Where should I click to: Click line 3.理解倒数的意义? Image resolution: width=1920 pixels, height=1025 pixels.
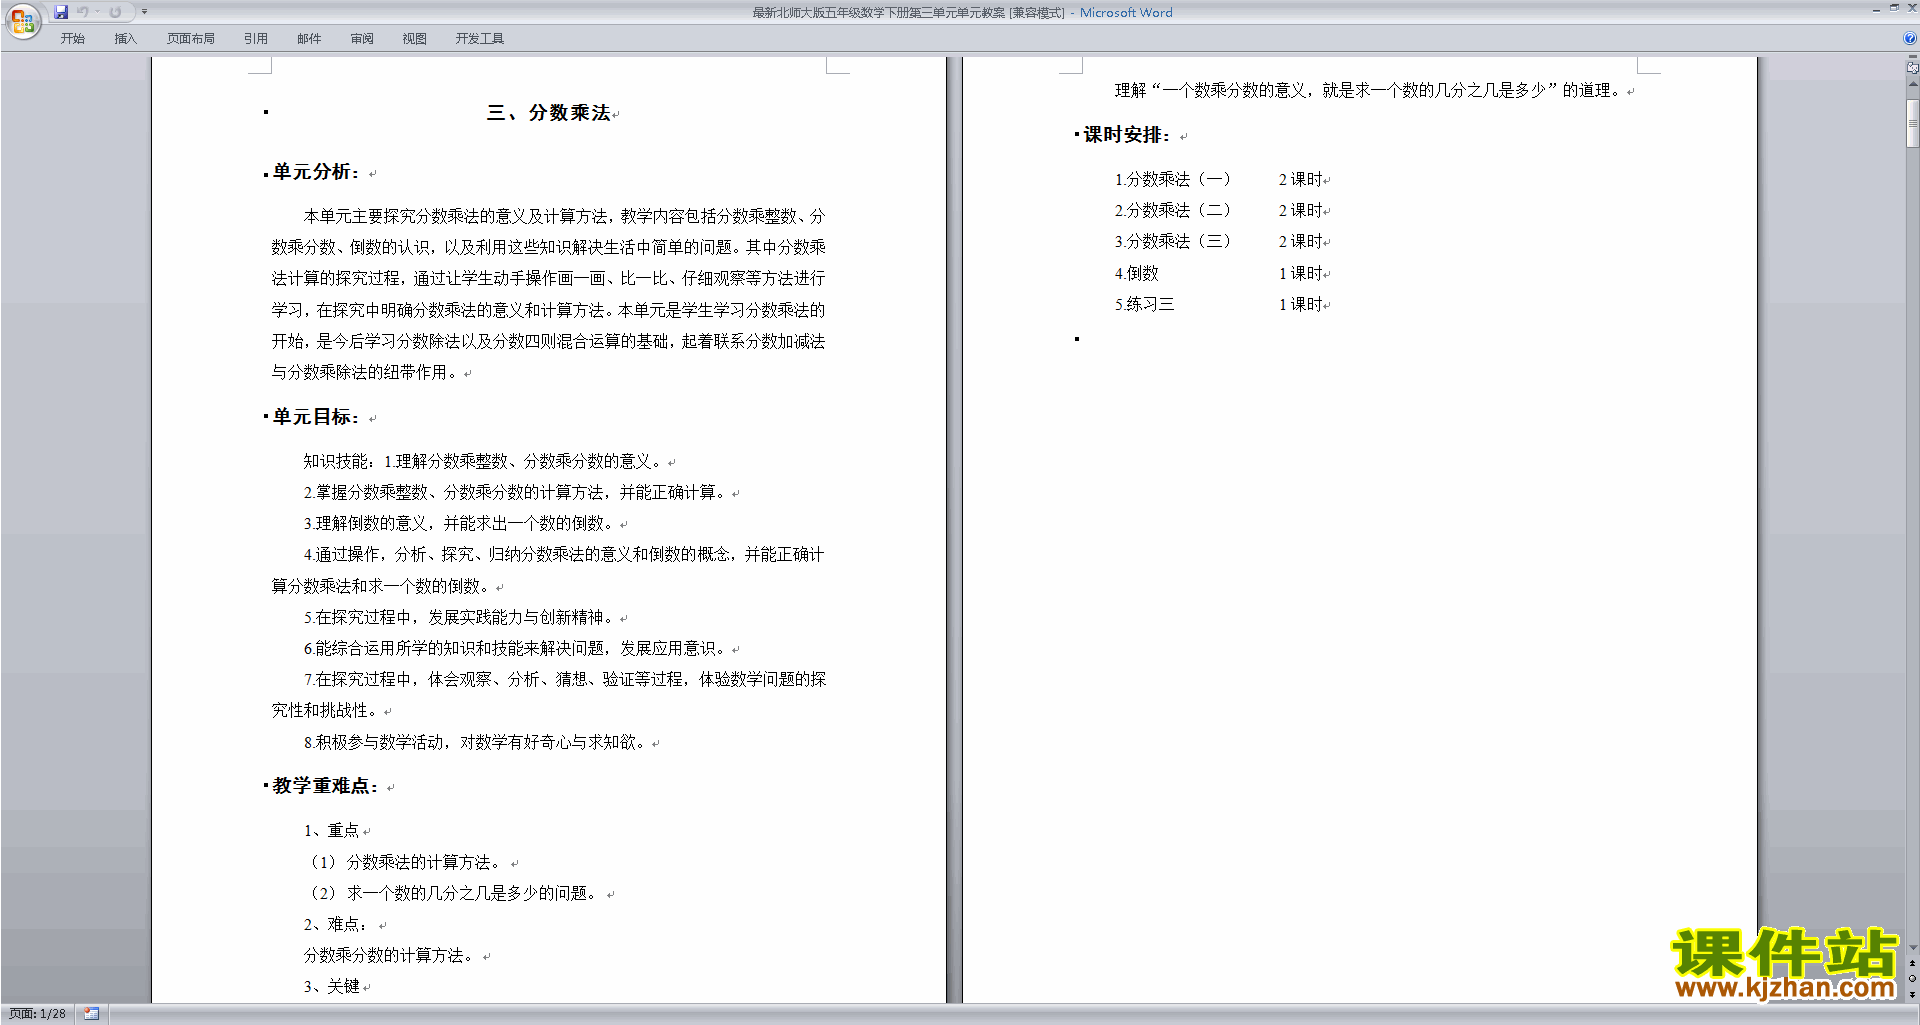pos(459,523)
